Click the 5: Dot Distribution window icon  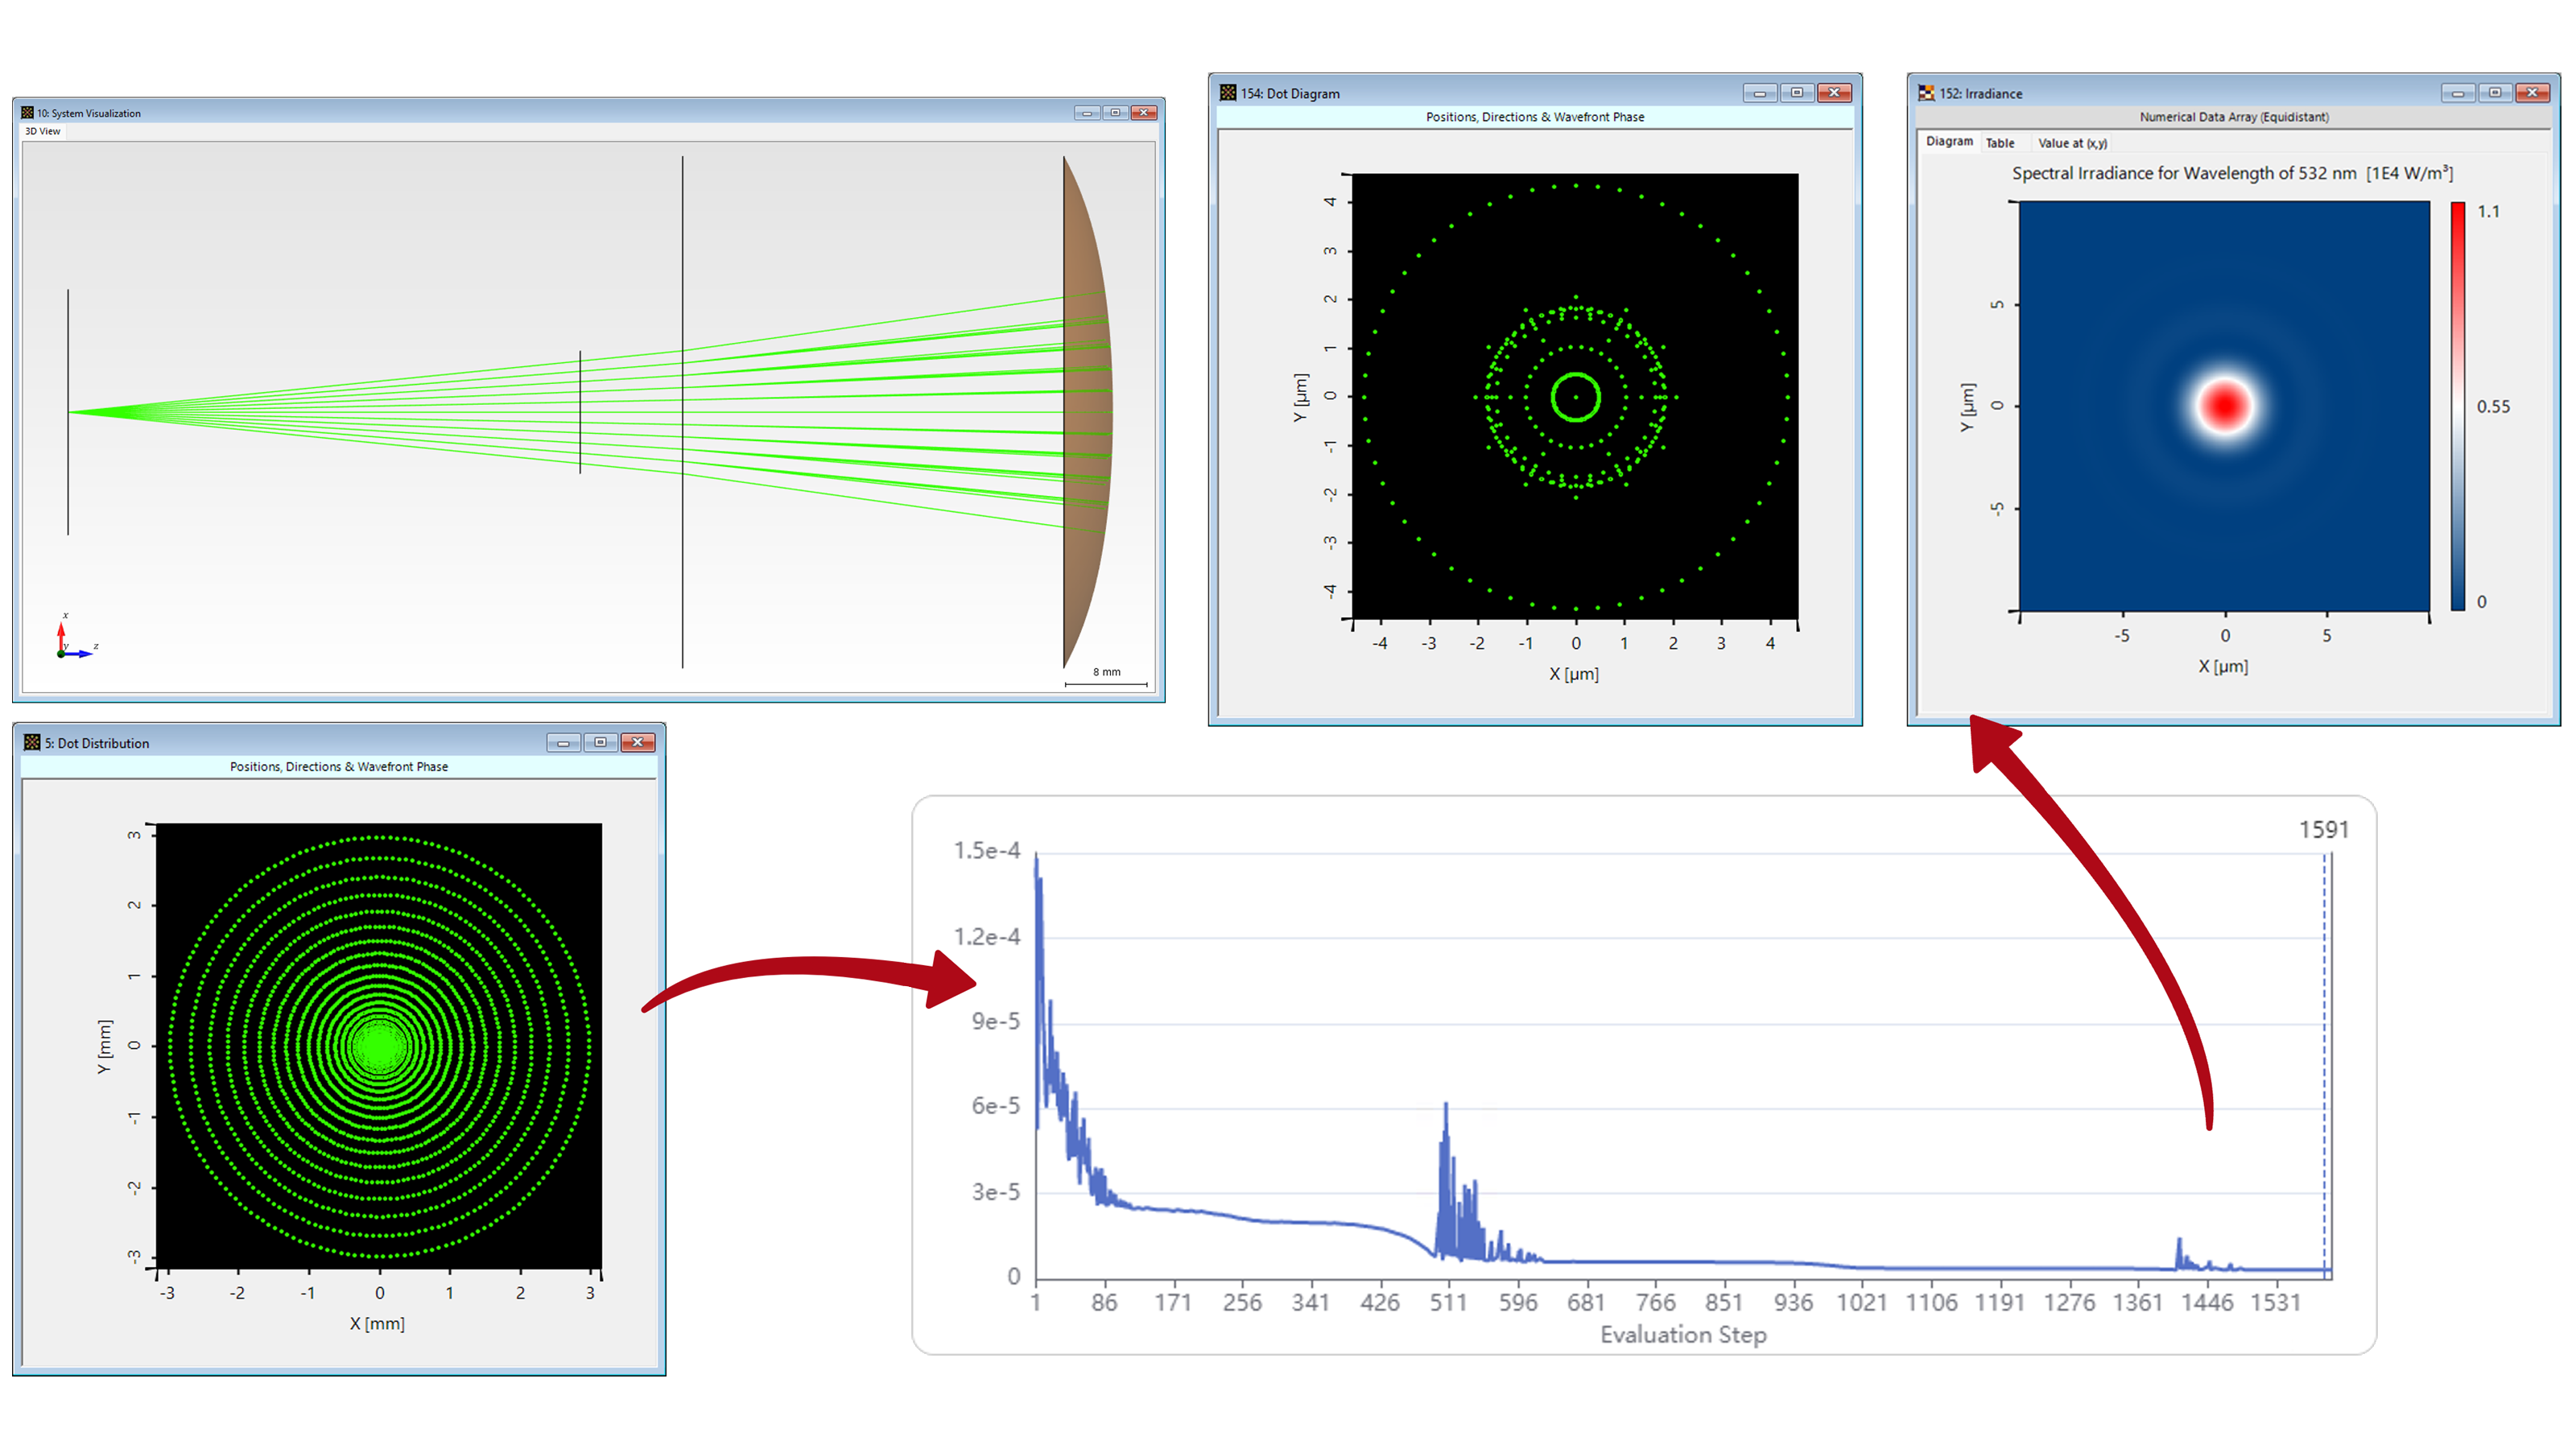(x=32, y=742)
